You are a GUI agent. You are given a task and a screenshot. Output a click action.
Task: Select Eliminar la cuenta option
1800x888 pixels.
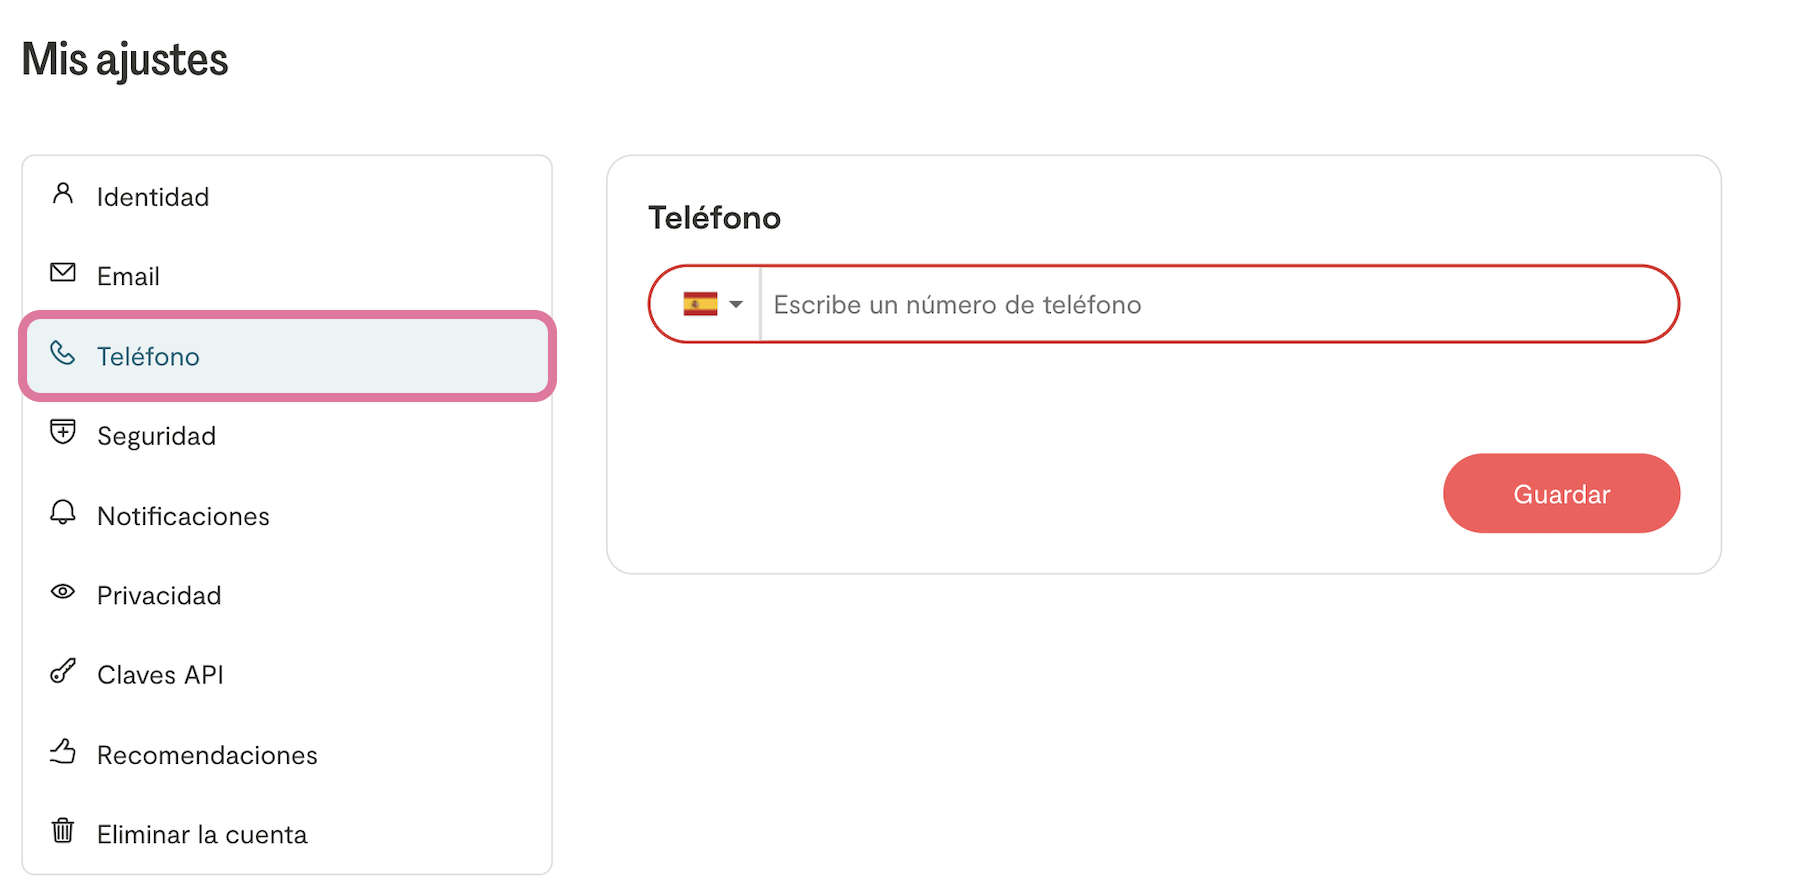202,835
